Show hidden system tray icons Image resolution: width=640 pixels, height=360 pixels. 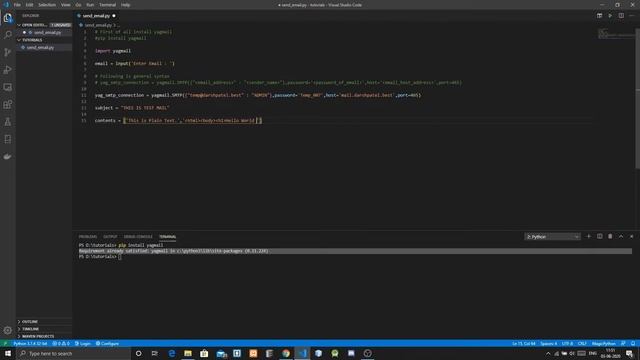(x=548, y=353)
